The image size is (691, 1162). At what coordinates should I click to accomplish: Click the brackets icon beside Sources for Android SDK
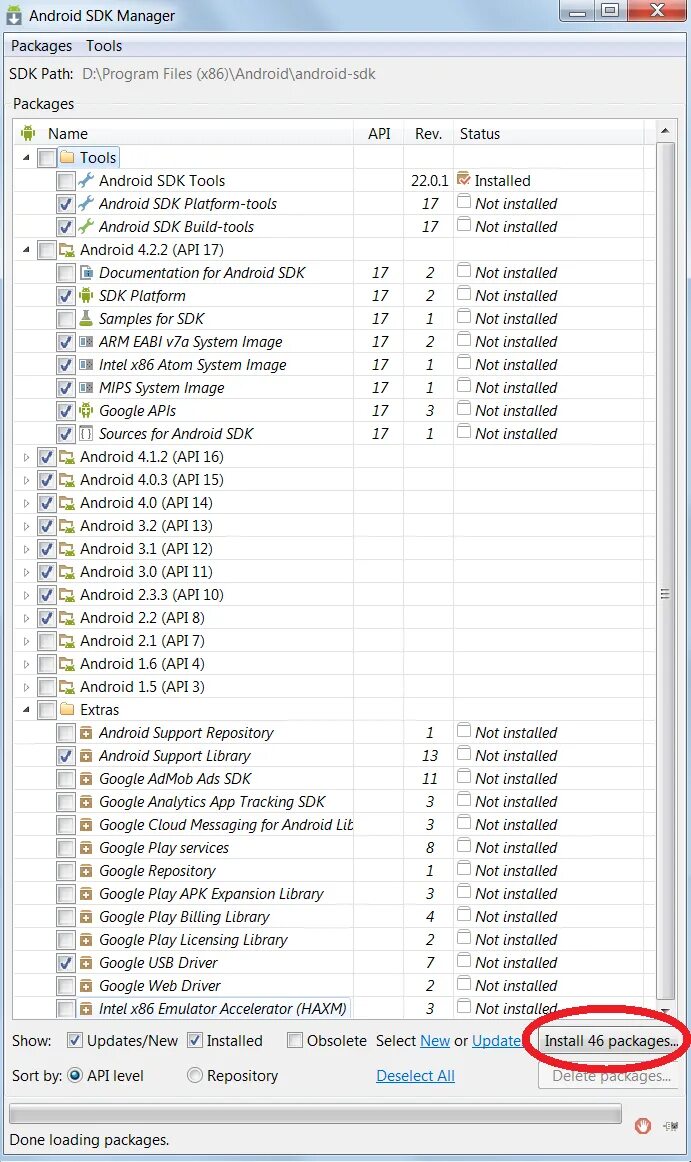tap(86, 434)
